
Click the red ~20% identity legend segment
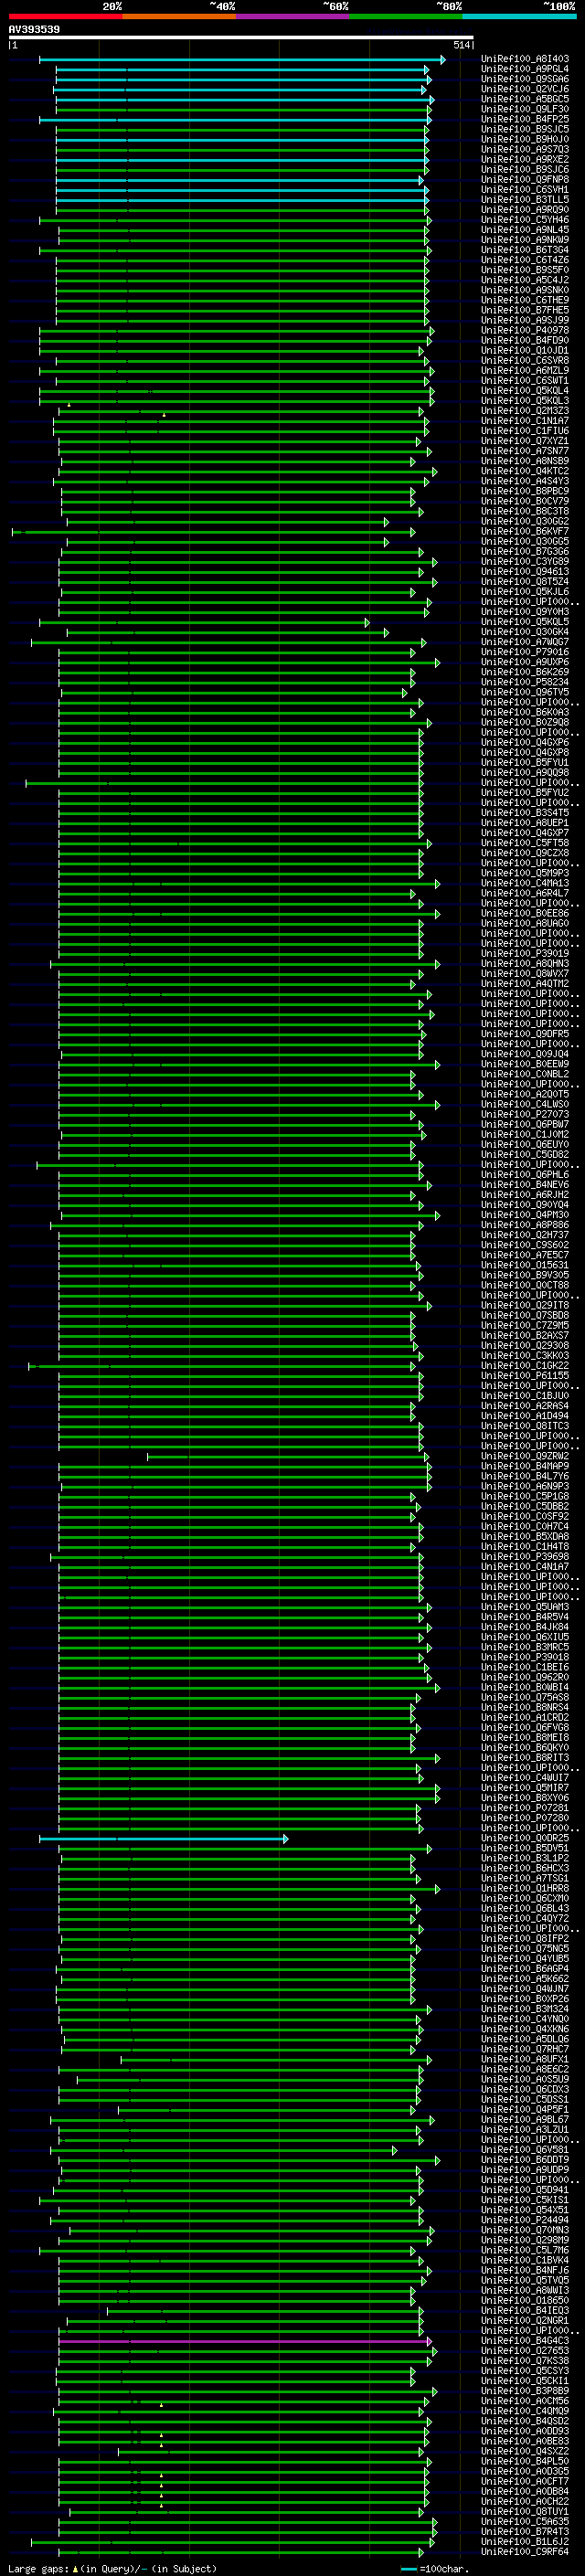tap(65, 16)
